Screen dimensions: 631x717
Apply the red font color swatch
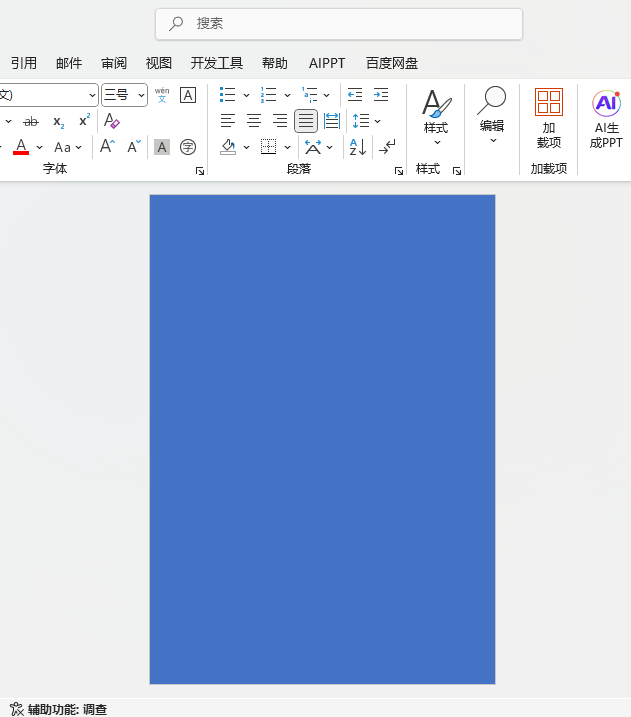pyautogui.click(x=21, y=147)
